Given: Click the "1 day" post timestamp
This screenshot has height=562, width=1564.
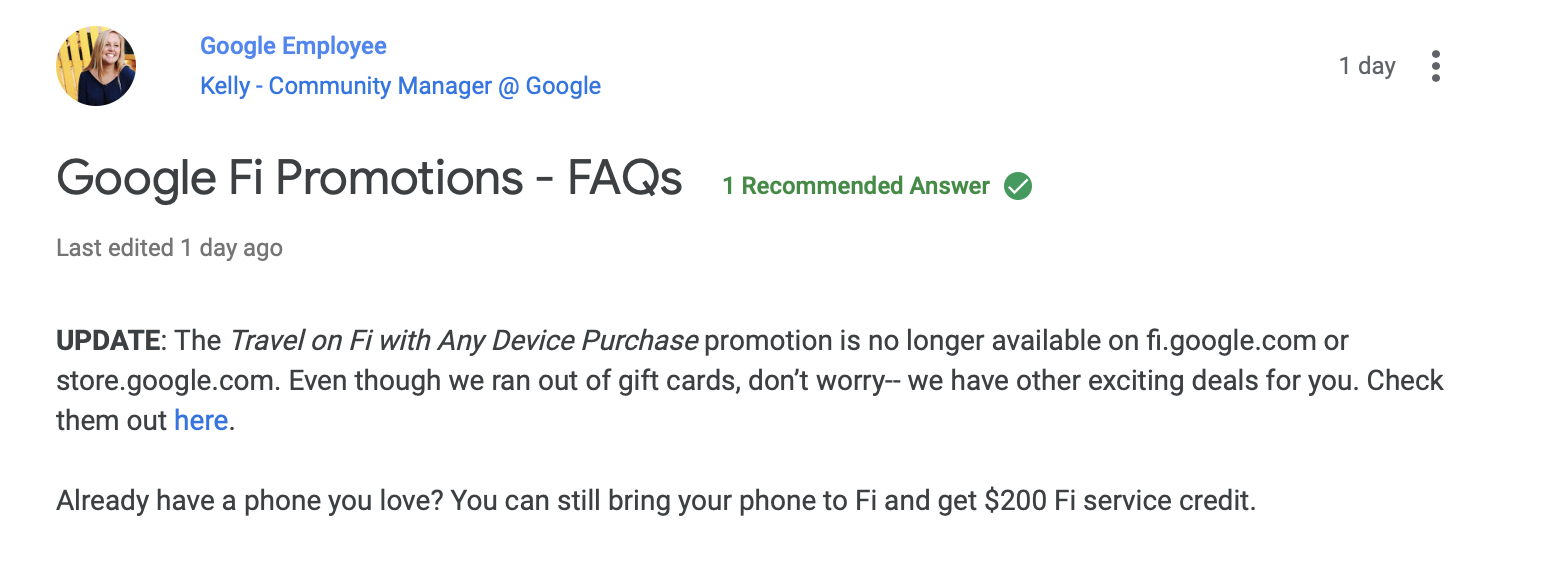Looking at the screenshot, I should pos(1367,66).
